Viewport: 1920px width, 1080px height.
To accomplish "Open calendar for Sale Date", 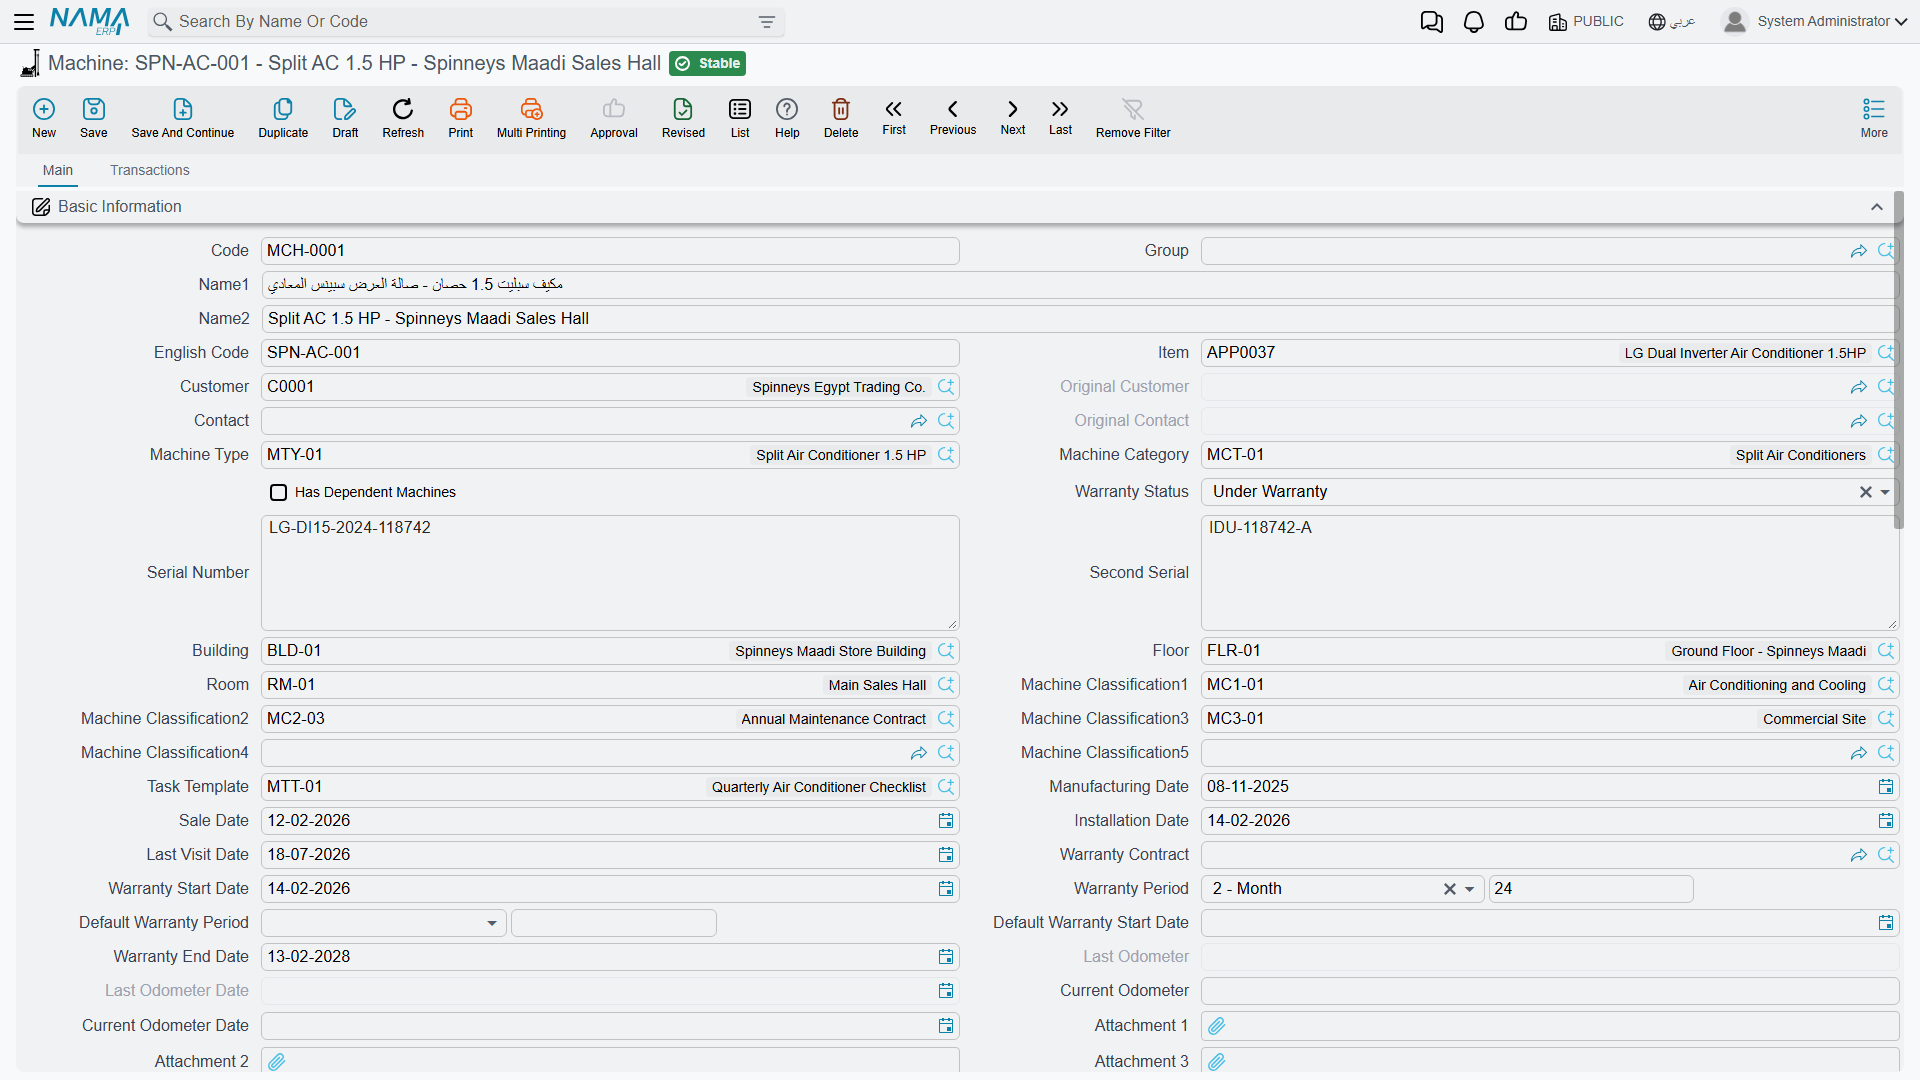I will coord(946,821).
